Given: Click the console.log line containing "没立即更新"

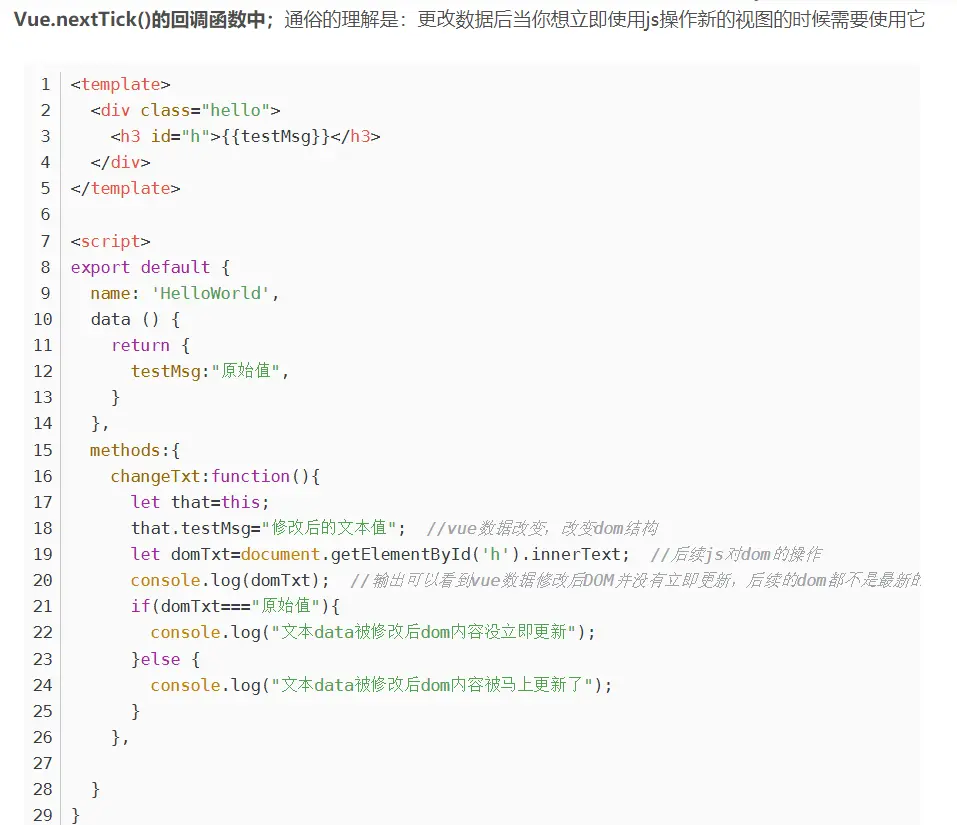Looking at the screenshot, I should (373, 632).
